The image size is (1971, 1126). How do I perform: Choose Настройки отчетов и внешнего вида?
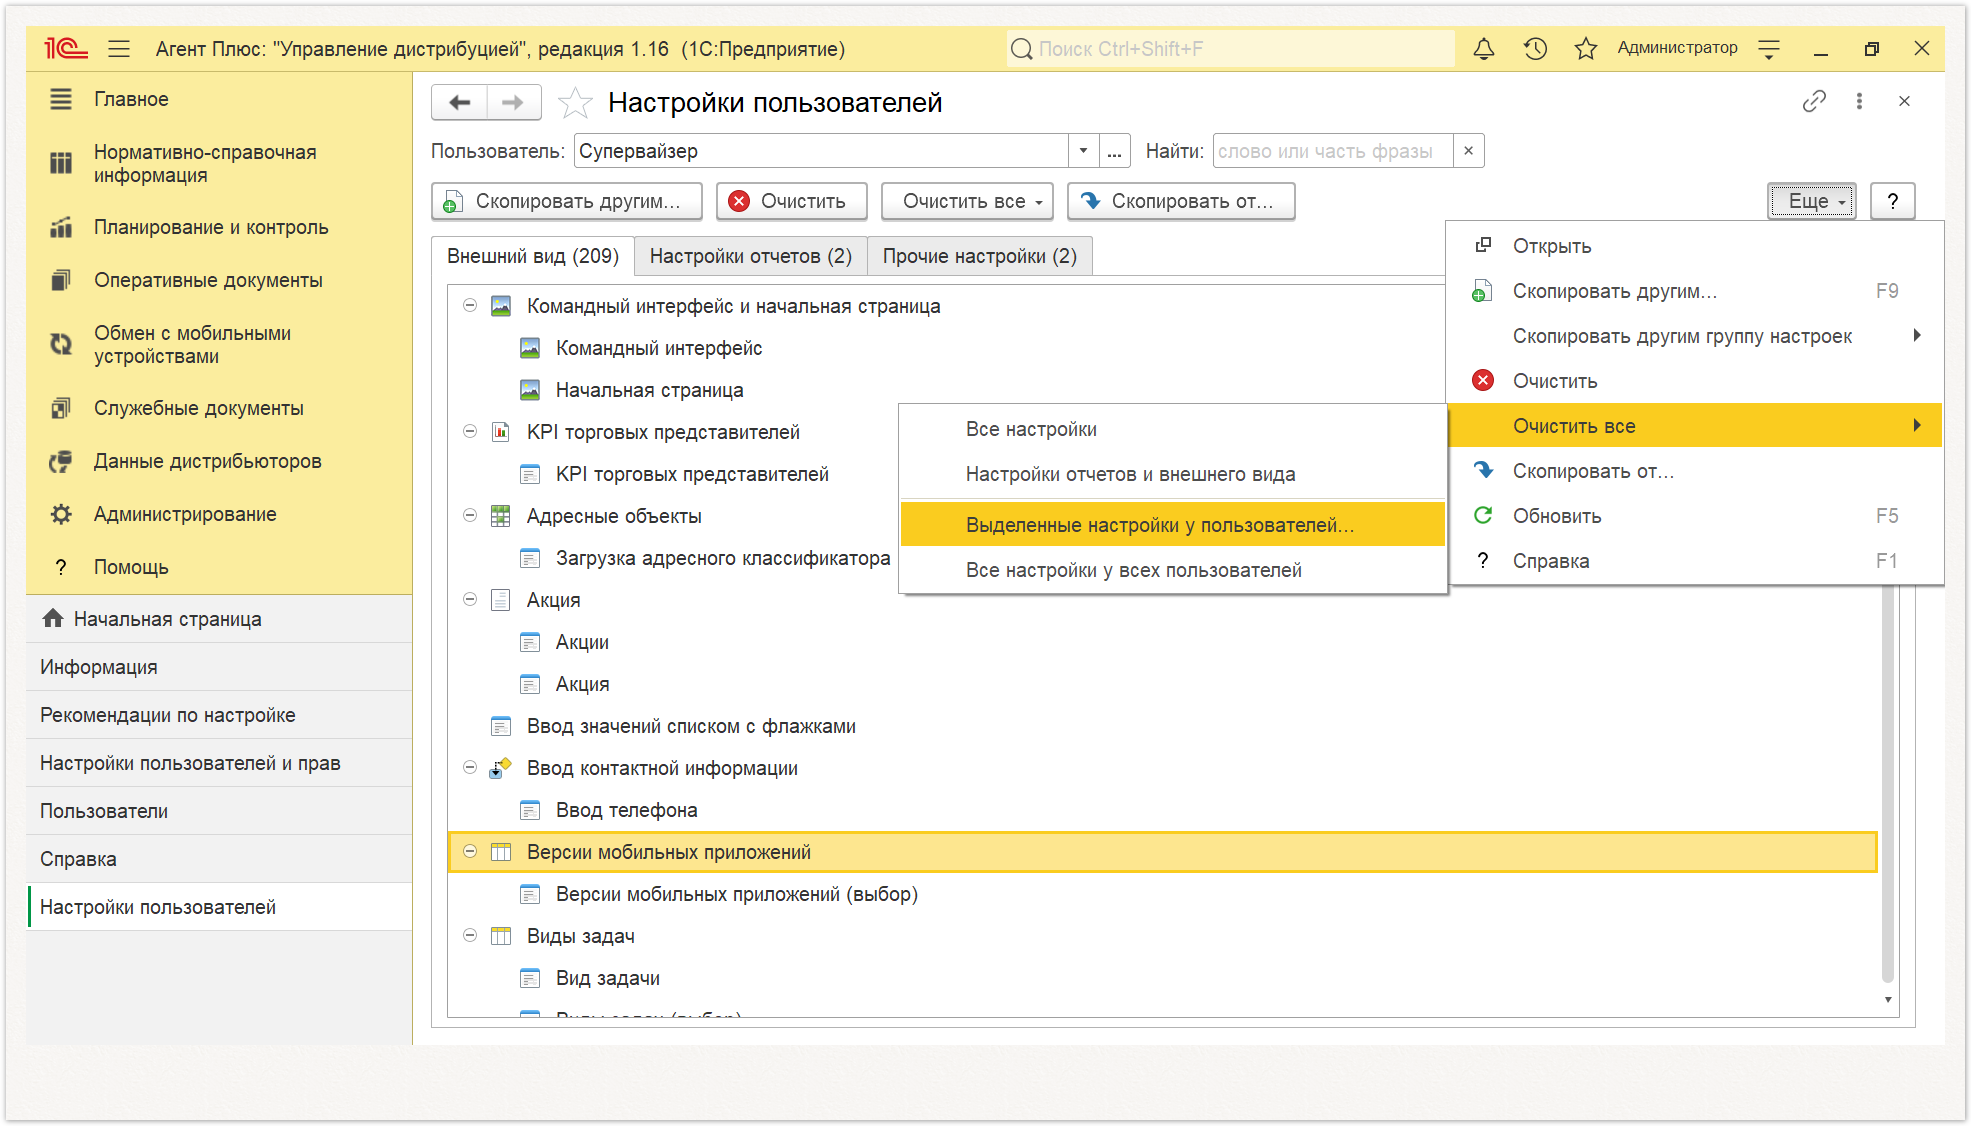(x=1172, y=474)
